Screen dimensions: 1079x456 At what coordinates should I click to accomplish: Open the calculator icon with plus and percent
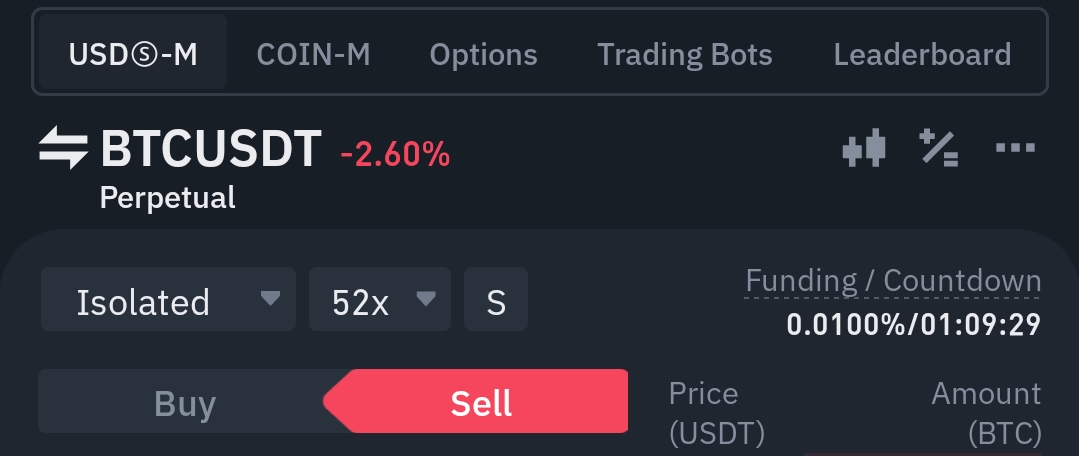pyautogui.click(x=939, y=148)
